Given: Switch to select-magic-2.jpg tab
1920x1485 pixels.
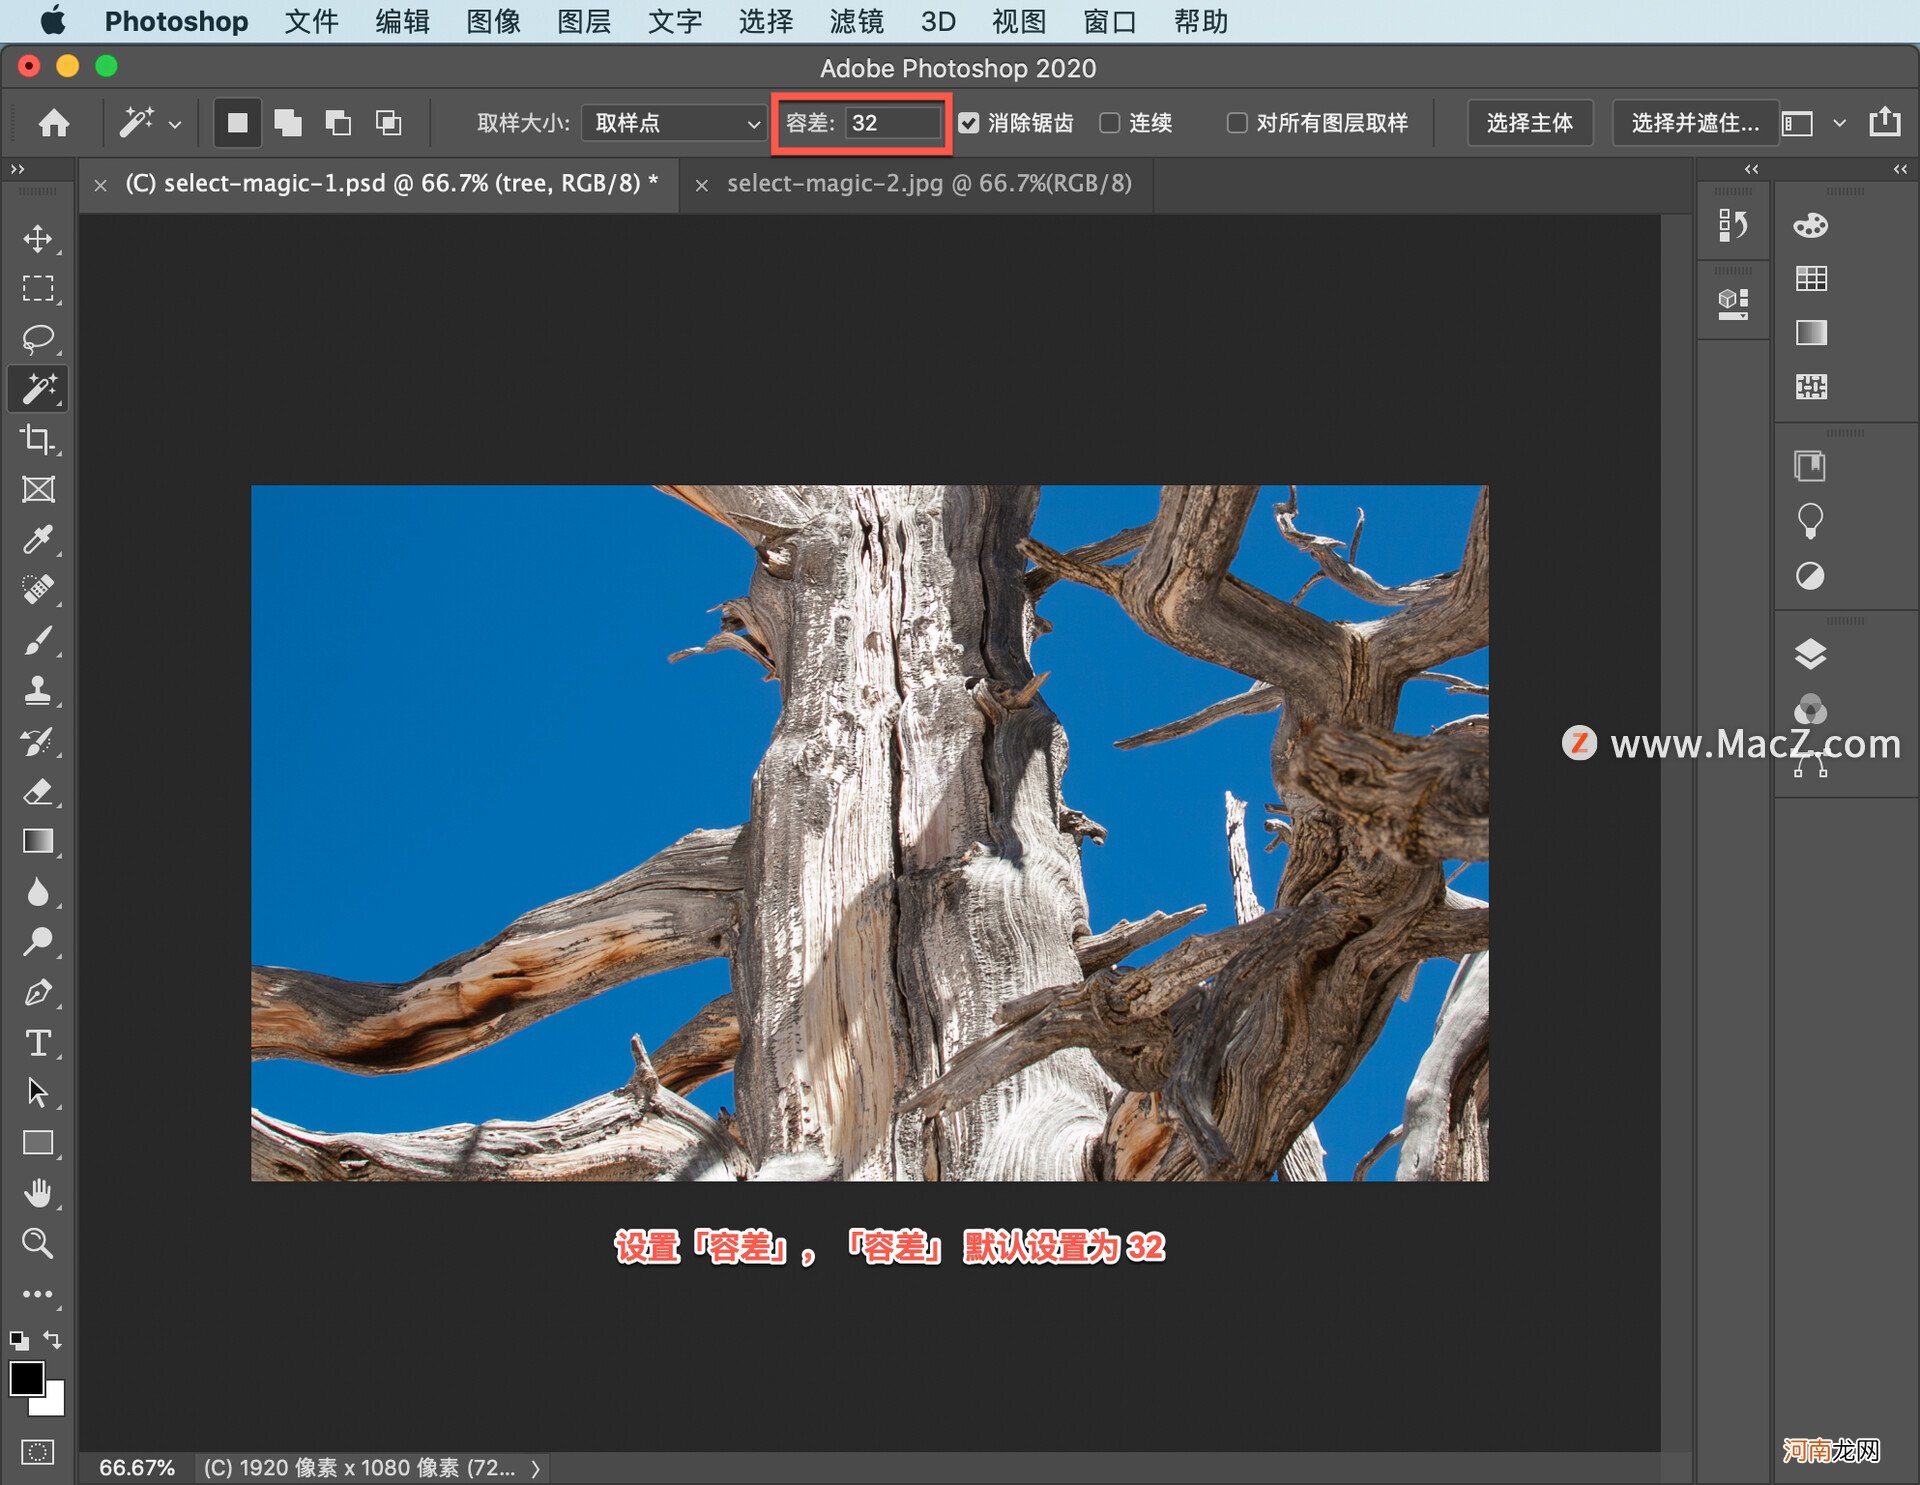Looking at the screenshot, I should [929, 182].
